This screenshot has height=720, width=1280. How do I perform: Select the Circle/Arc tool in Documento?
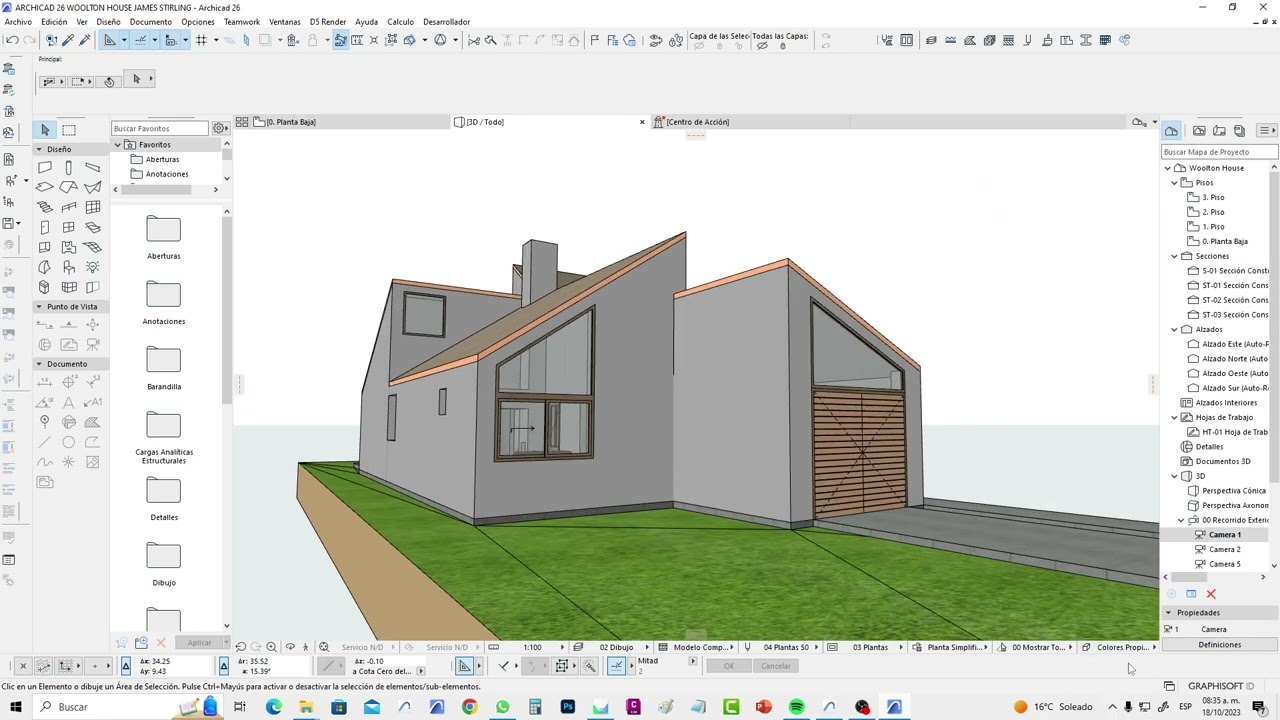click(69, 442)
